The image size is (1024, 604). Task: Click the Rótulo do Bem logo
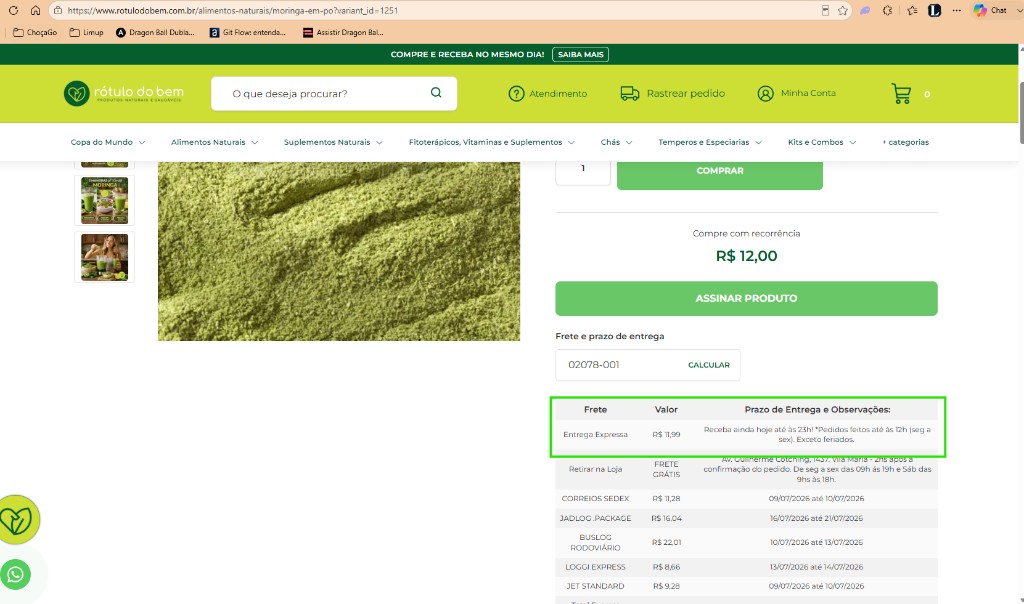click(x=123, y=93)
